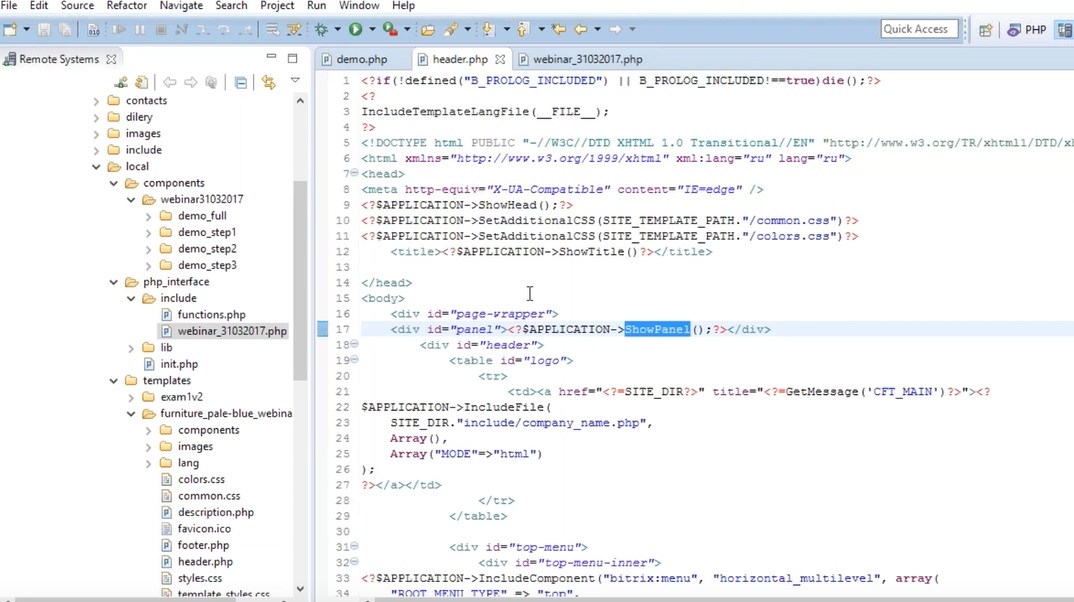The height and width of the screenshot is (602, 1074).
Task: Click the Forward navigation arrow icon
Action: (x=615, y=29)
